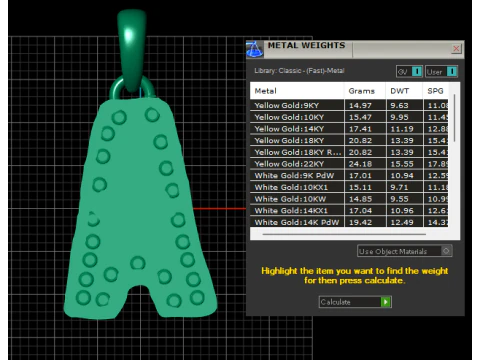Click the horizontal scrollbar below the table
This screenshot has width=480, height=360.
[x=344, y=234]
